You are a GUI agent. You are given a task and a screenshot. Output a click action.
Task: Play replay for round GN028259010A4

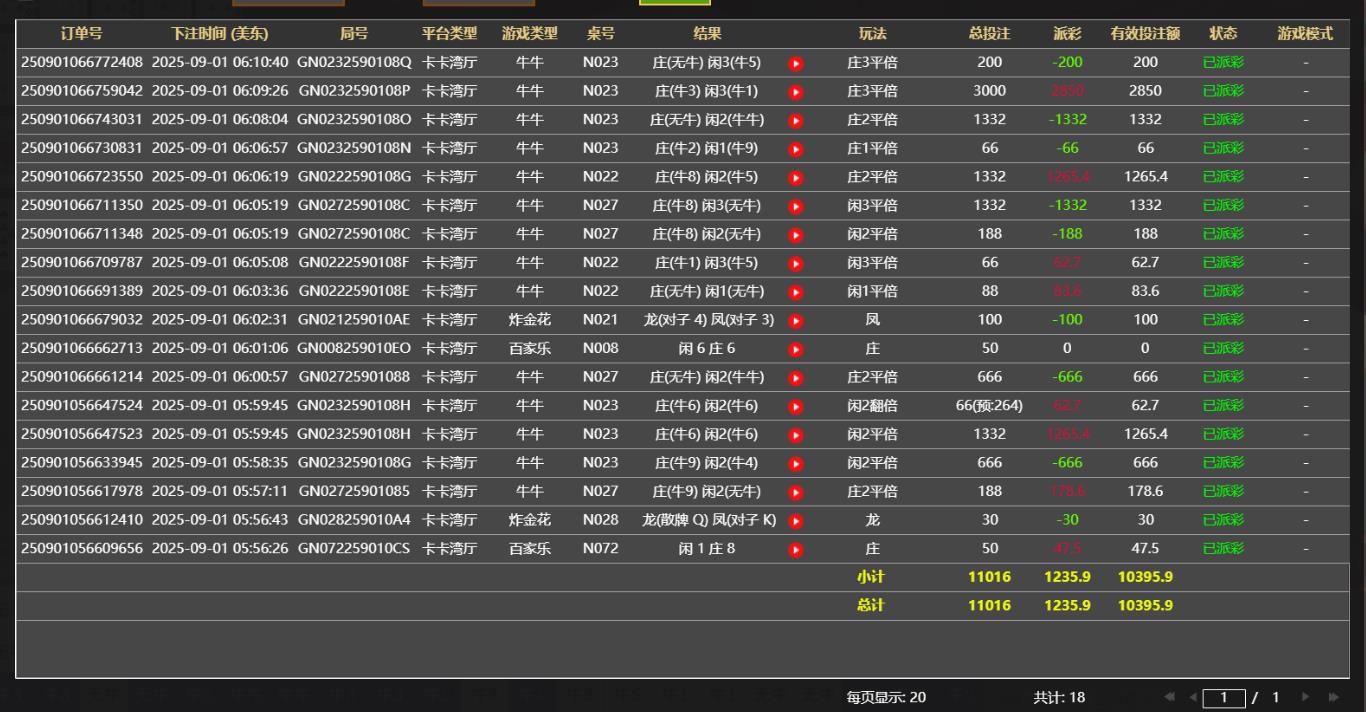click(796, 521)
